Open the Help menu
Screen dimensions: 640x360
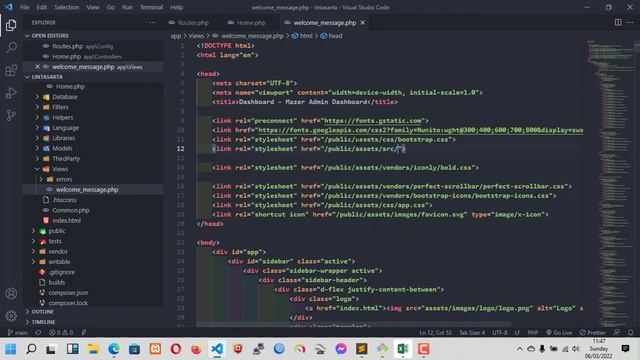pos(176,7)
